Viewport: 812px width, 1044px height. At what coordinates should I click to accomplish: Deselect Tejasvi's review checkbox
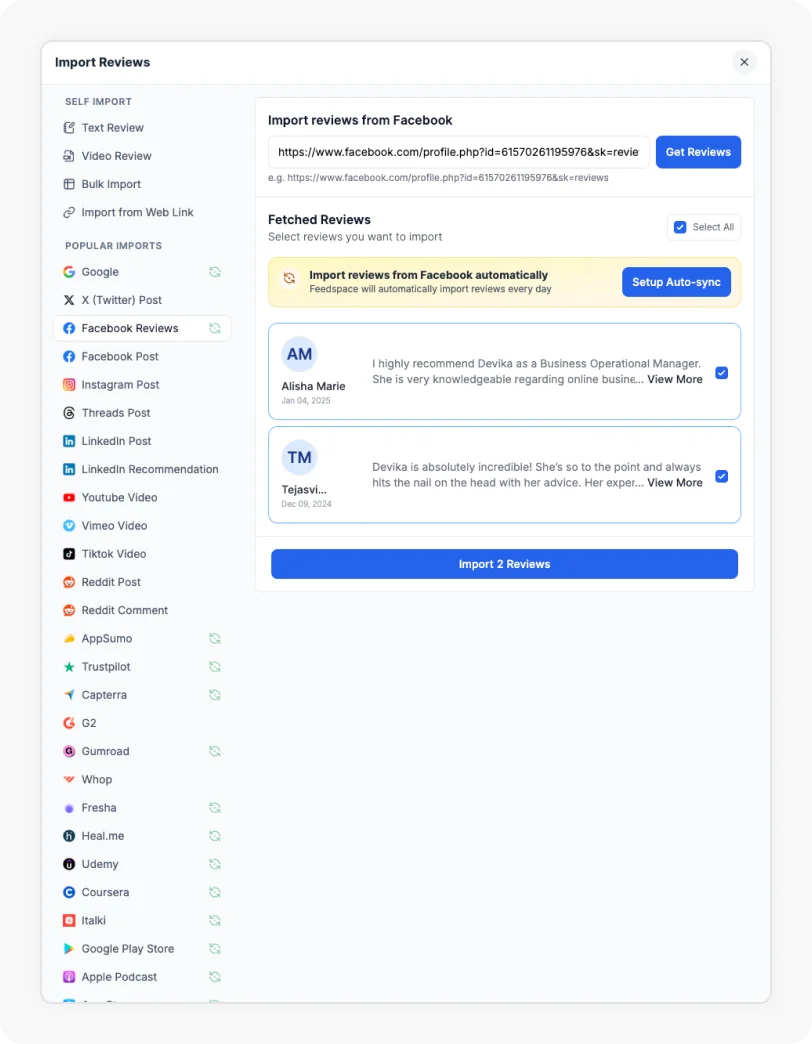(722, 476)
